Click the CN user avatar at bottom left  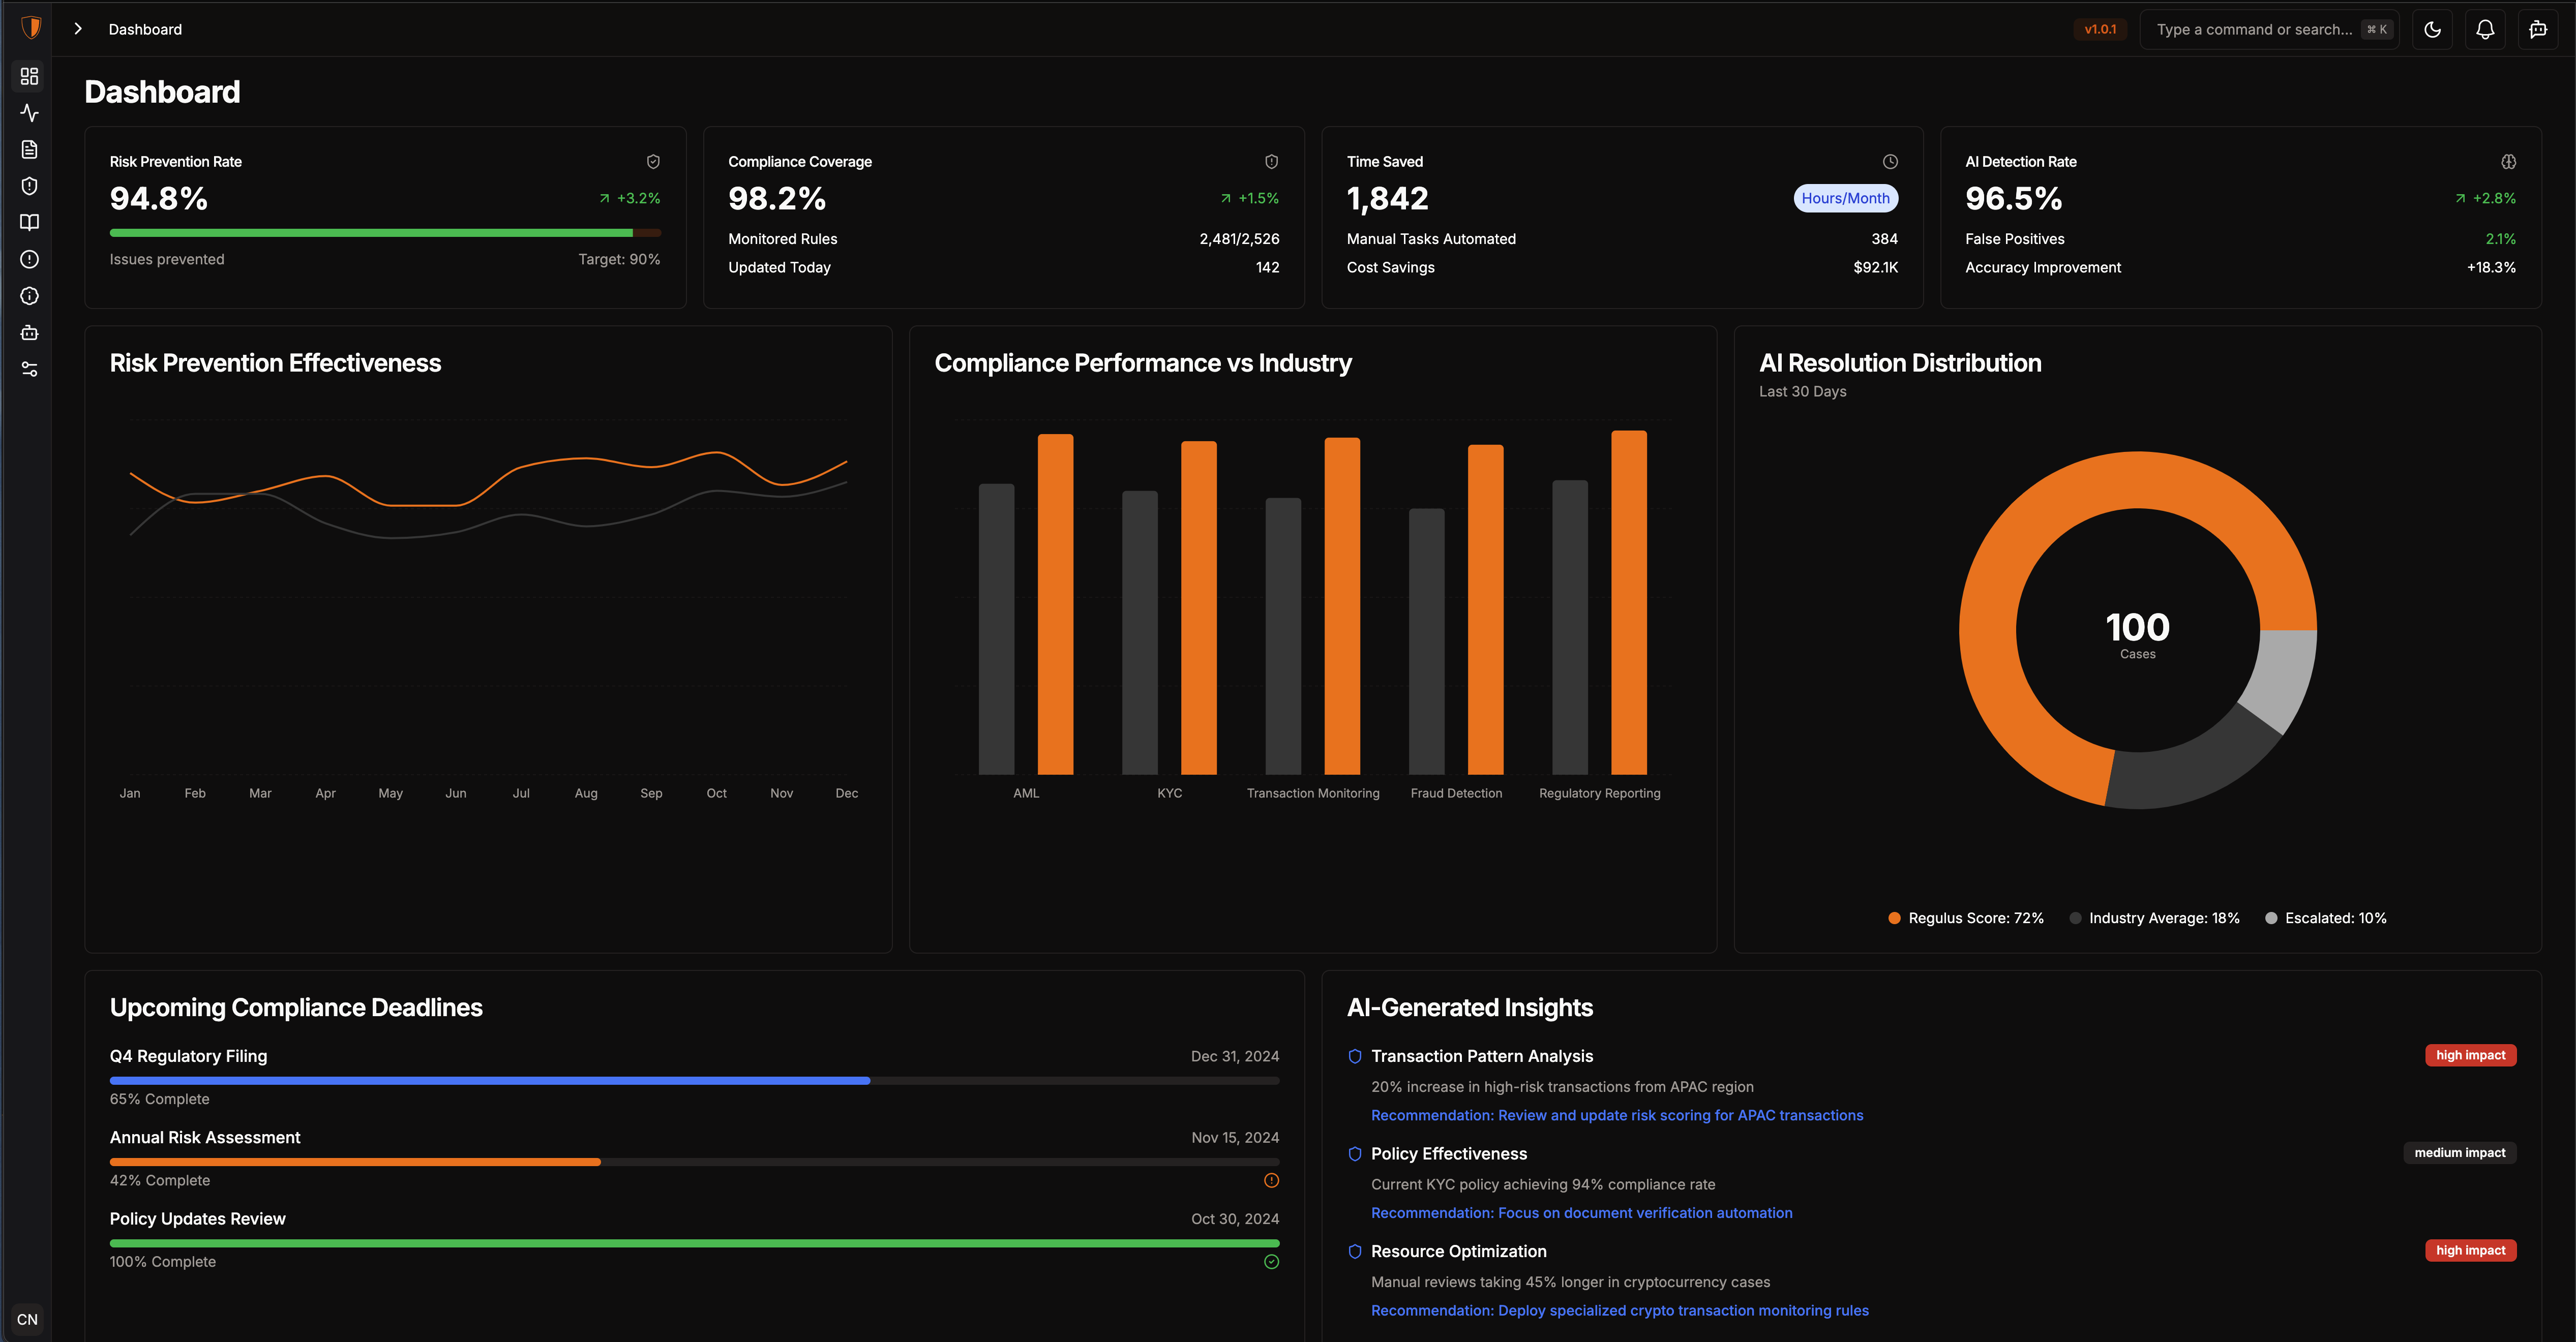point(27,1319)
